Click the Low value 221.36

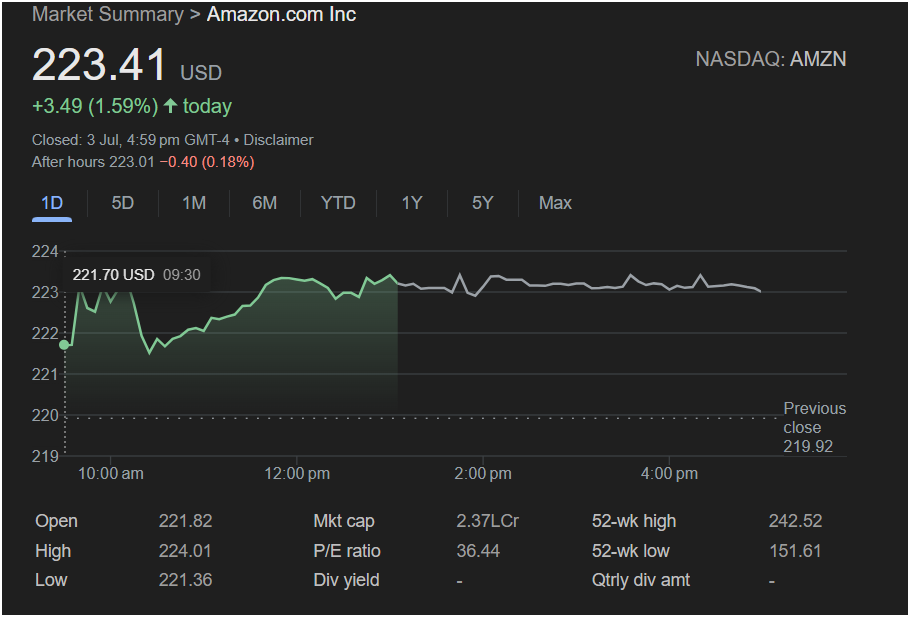186,580
